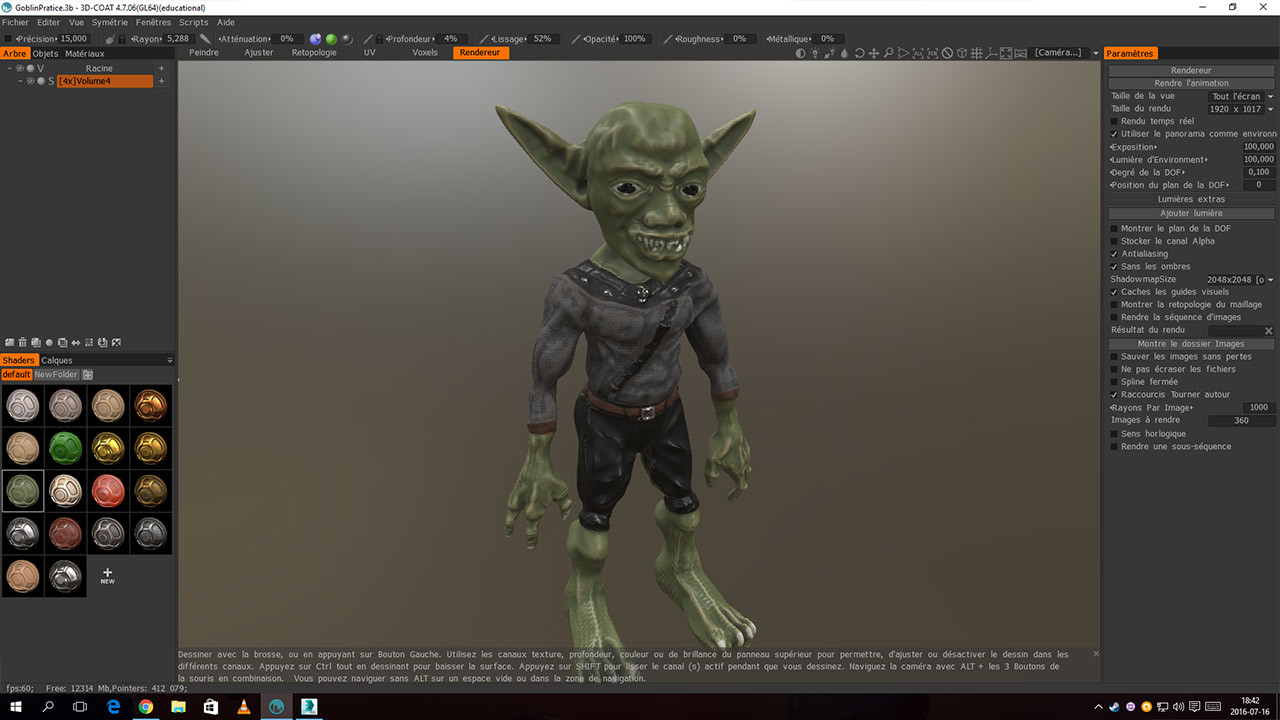Open the NewFolder shader folder

[x=56, y=375]
